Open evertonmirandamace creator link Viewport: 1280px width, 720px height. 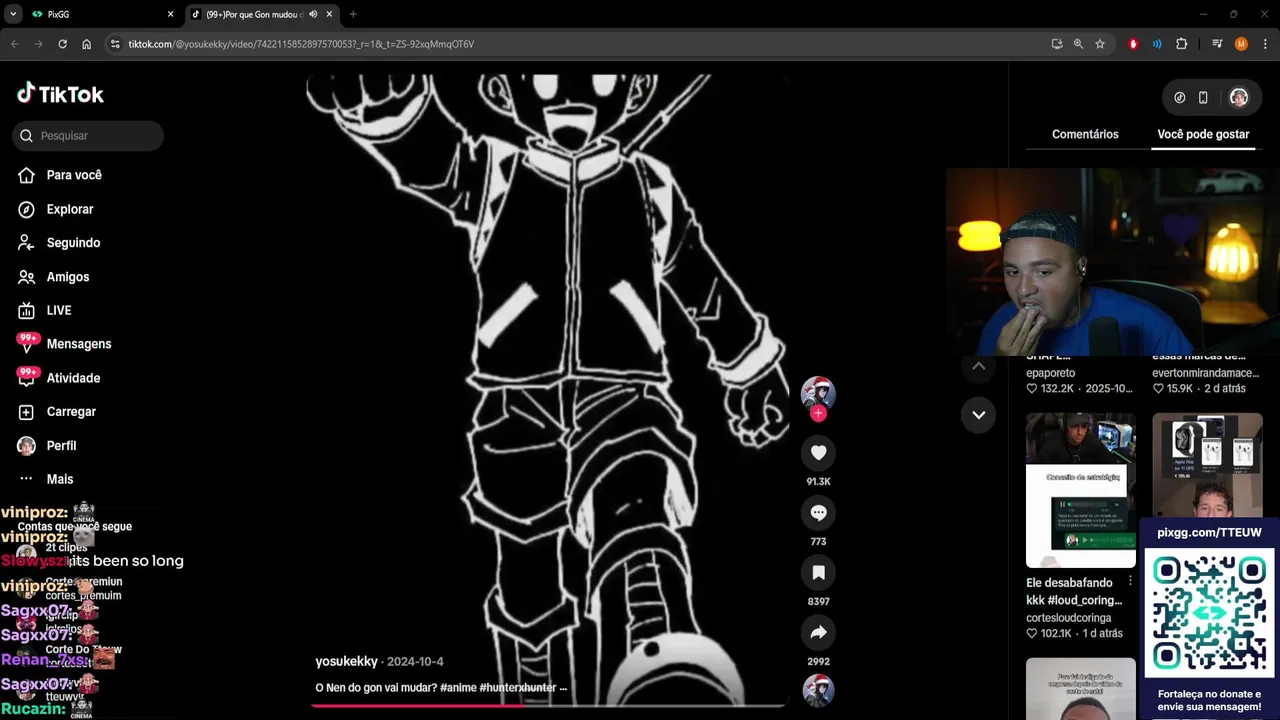(1205, 373)
